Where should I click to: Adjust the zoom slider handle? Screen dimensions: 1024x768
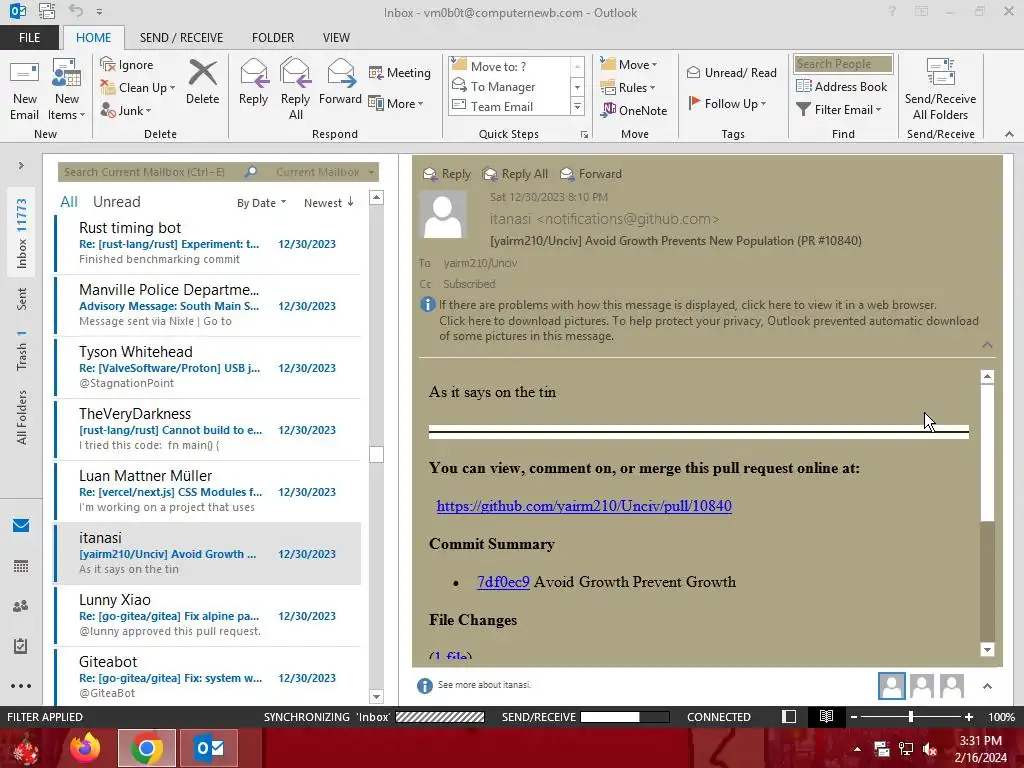910,717
